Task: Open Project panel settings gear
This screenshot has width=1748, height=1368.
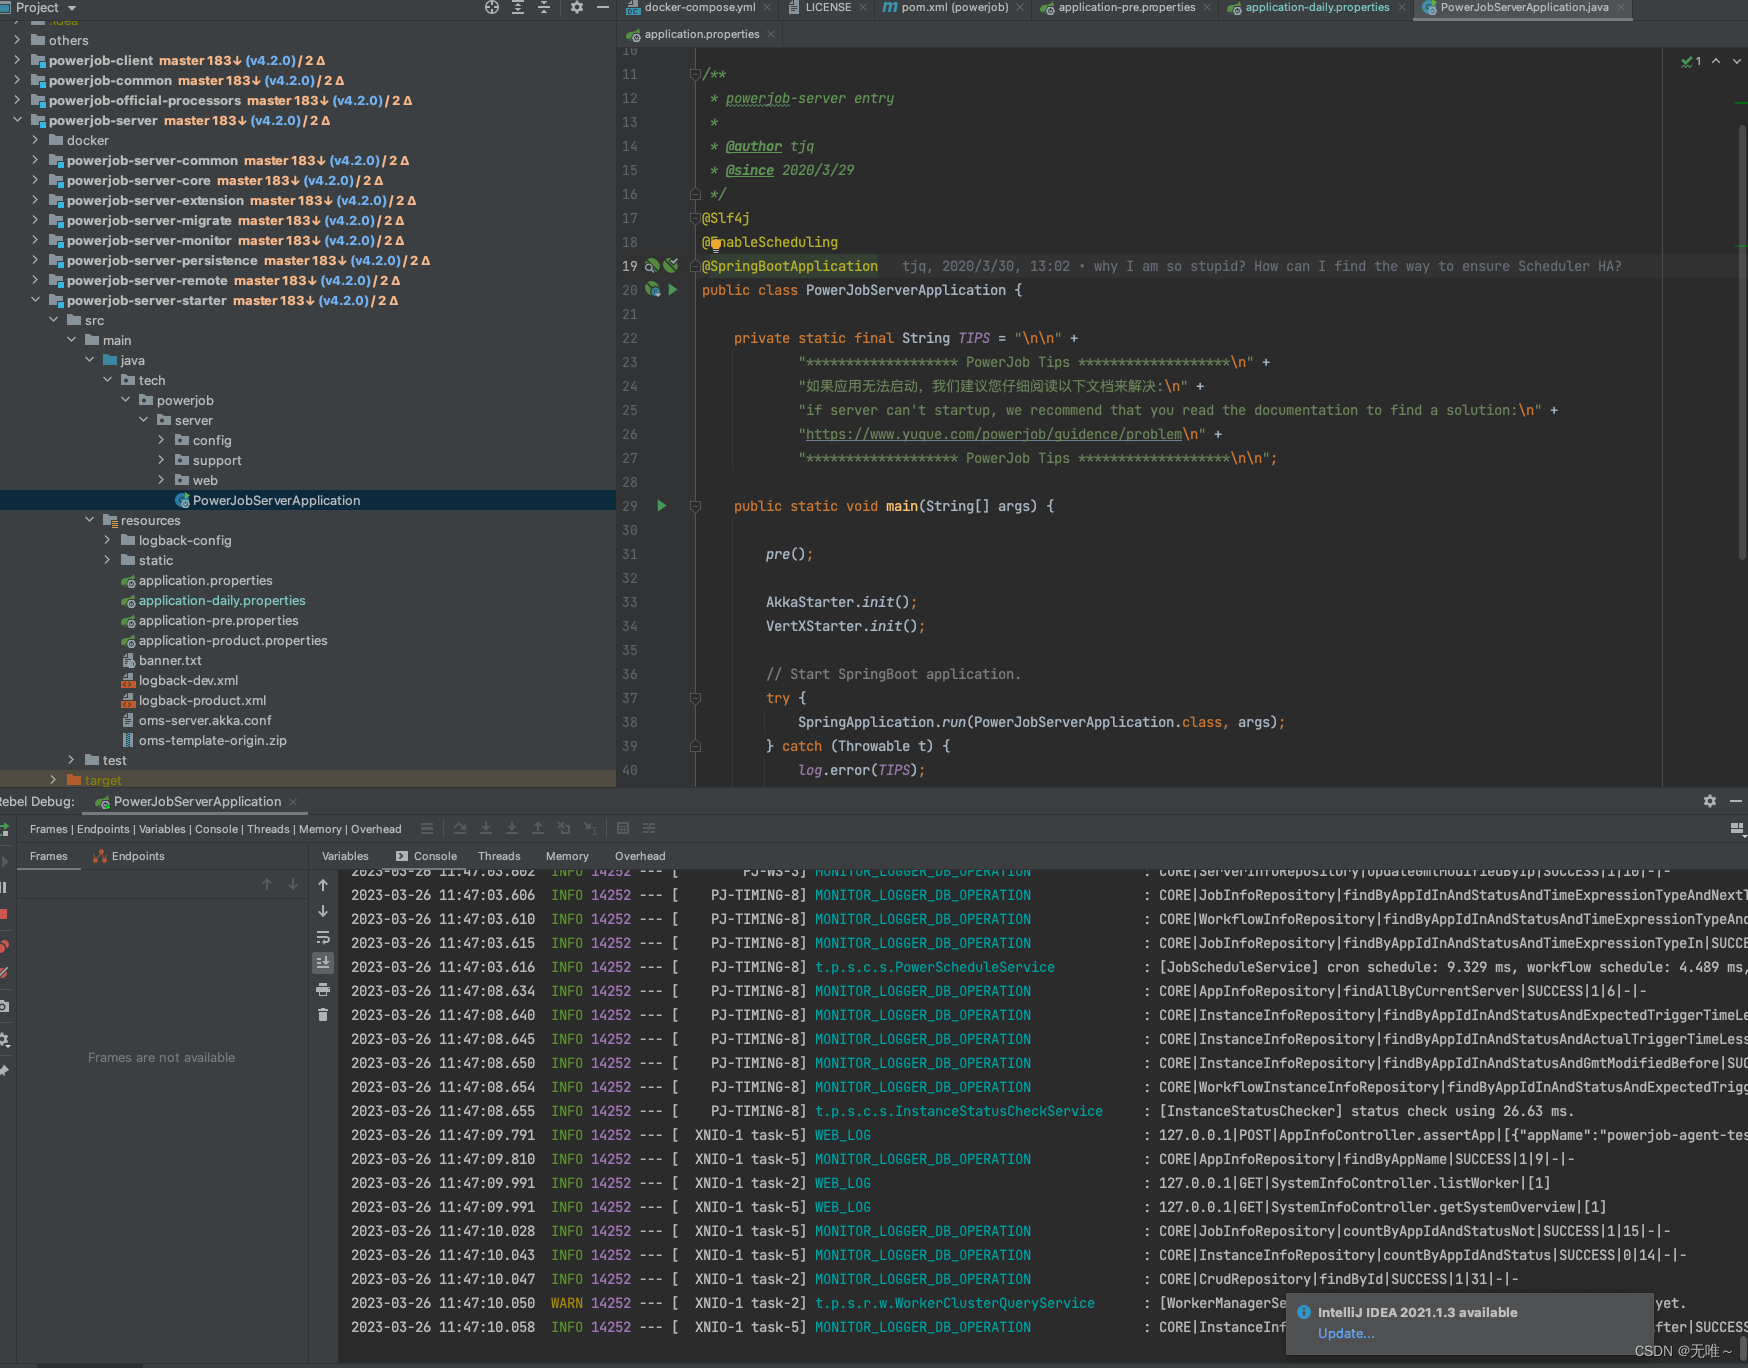Action: pos(577,8)
